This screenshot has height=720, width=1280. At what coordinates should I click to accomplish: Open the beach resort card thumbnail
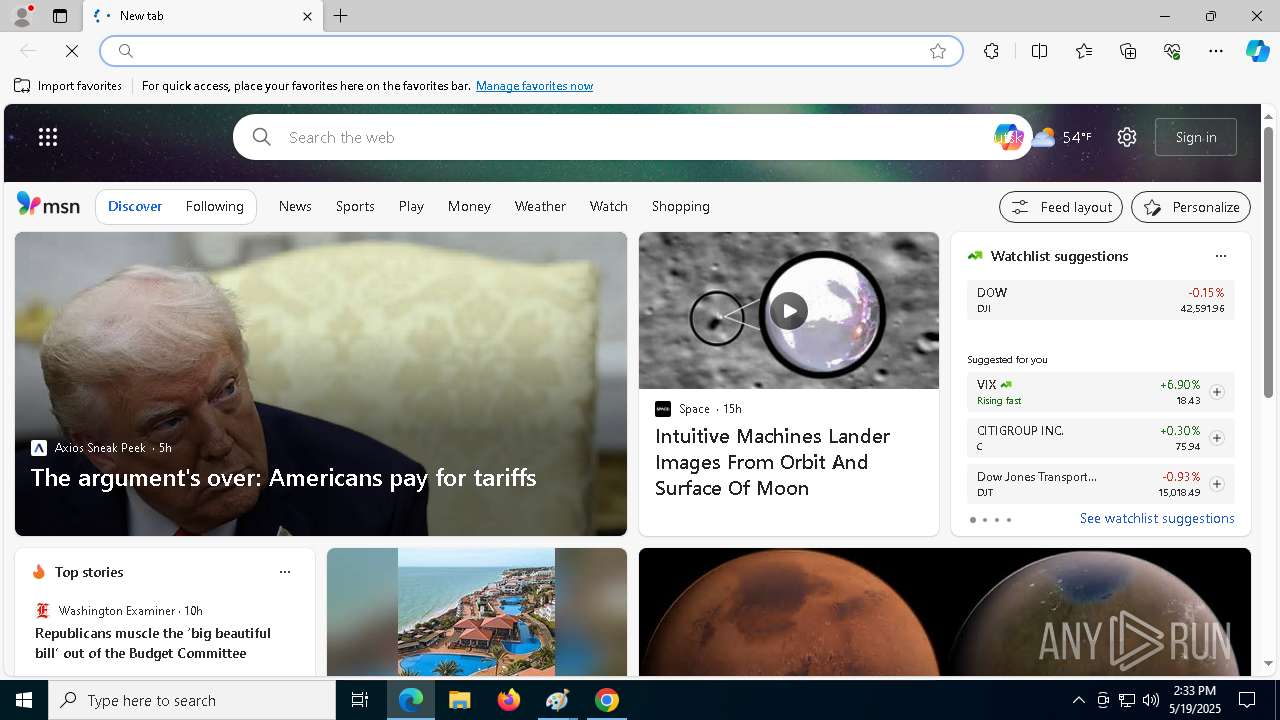pos(477,612)
